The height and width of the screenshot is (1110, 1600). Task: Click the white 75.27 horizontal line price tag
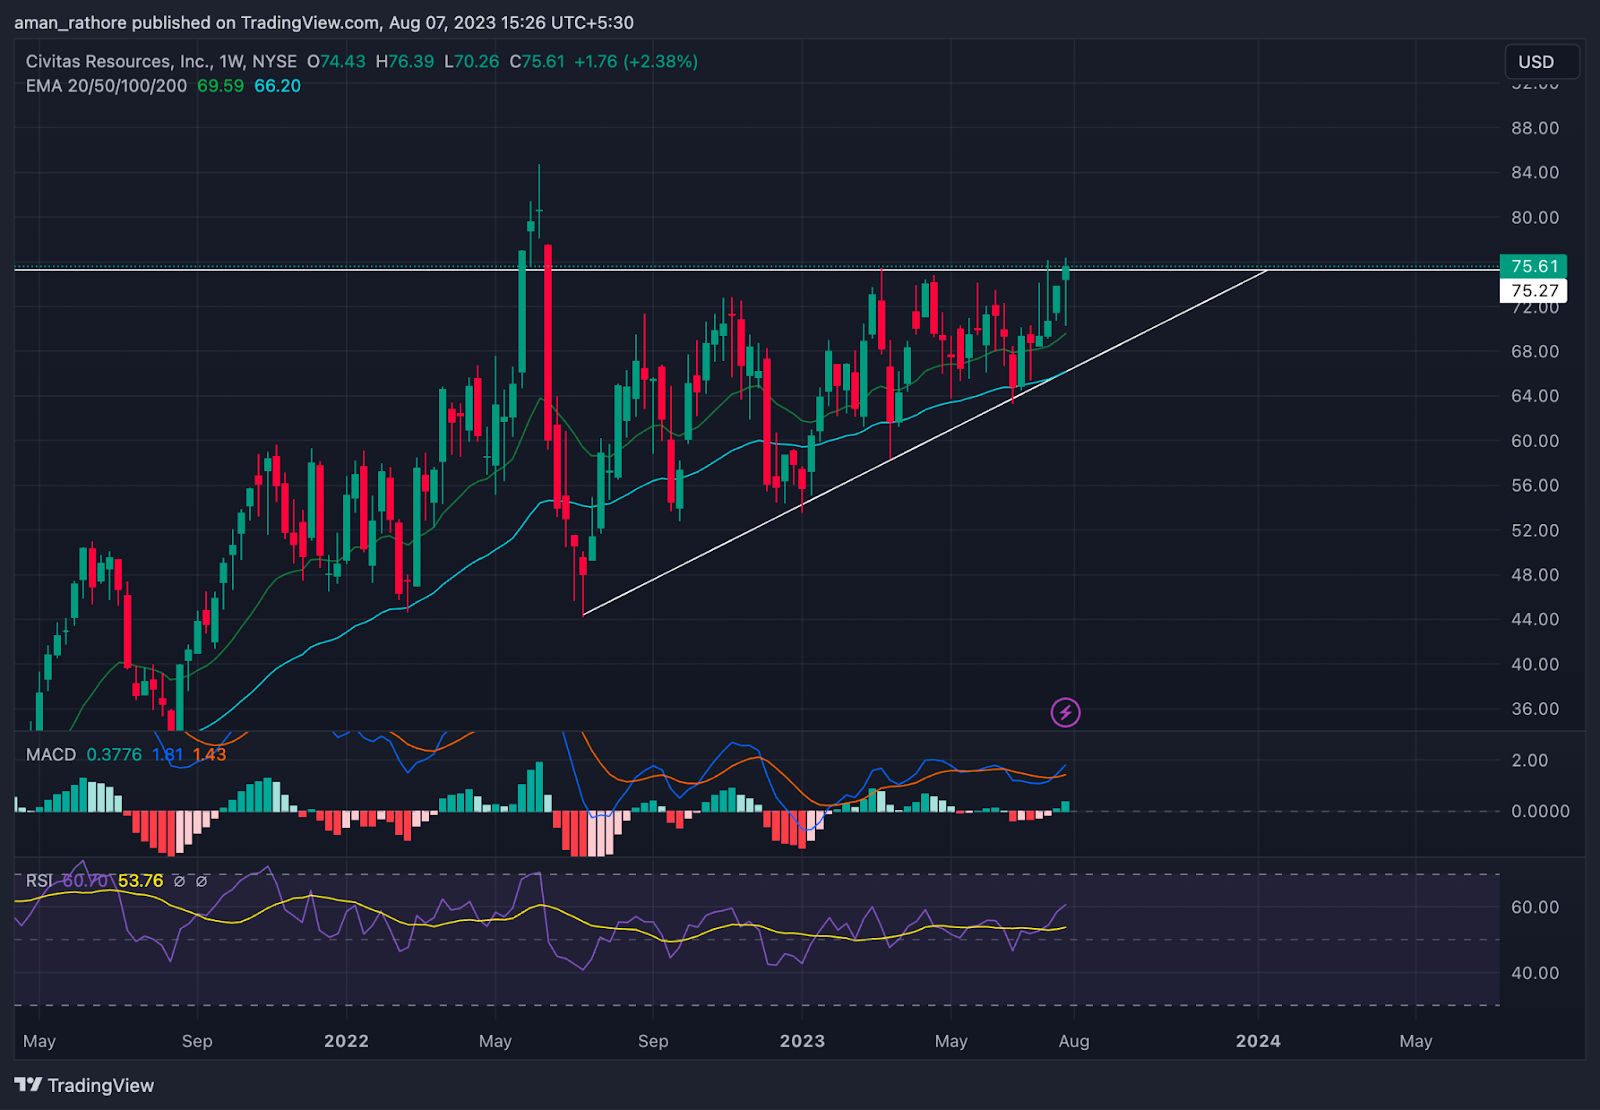[1534, 291]
